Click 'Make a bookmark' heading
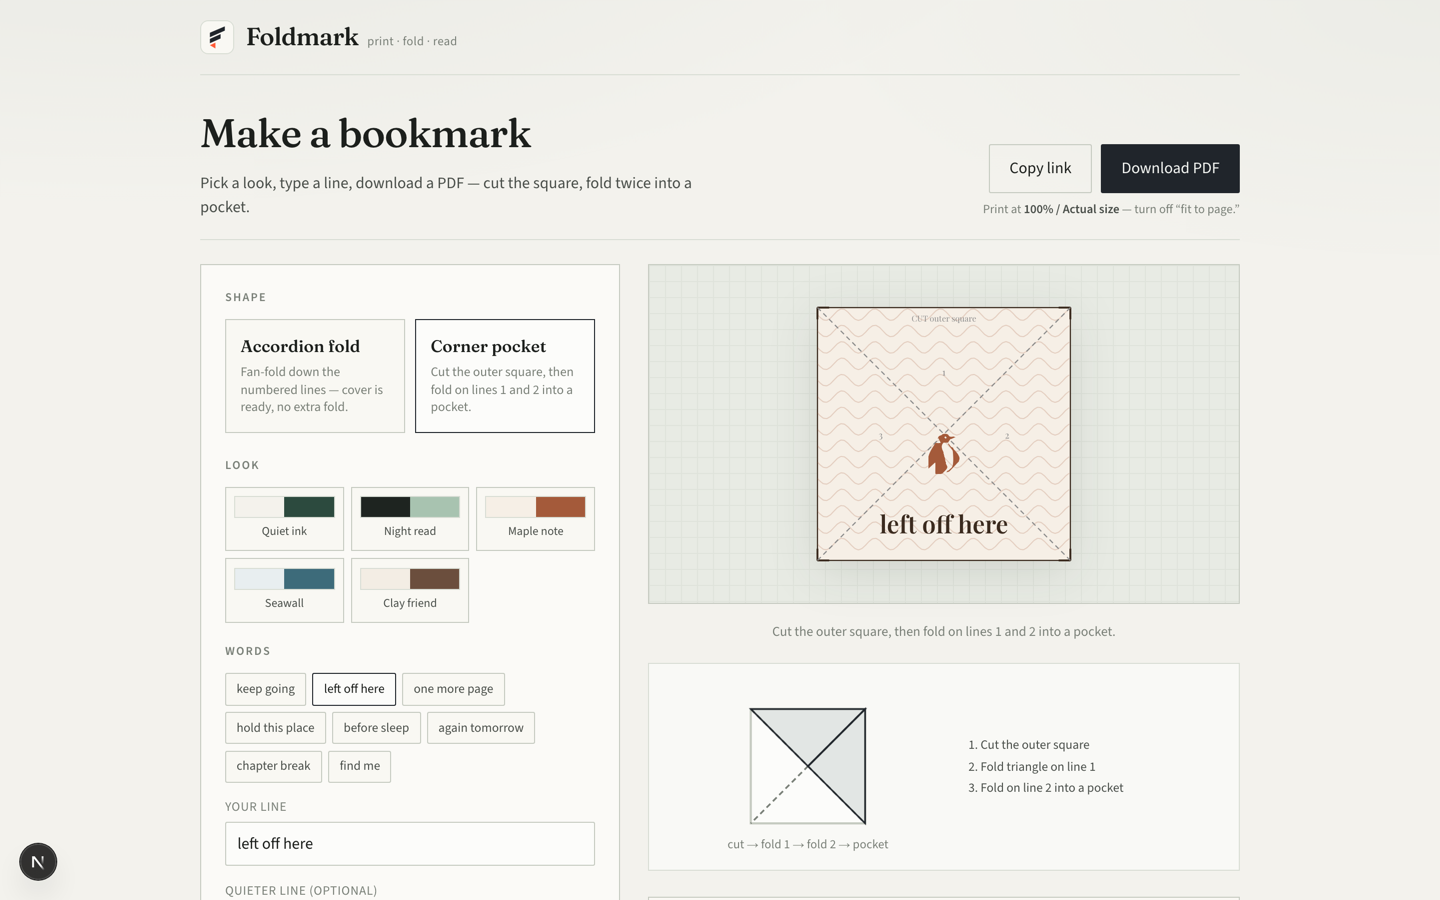The width and height of the screenshot is (1440, 900). point(366,134)
